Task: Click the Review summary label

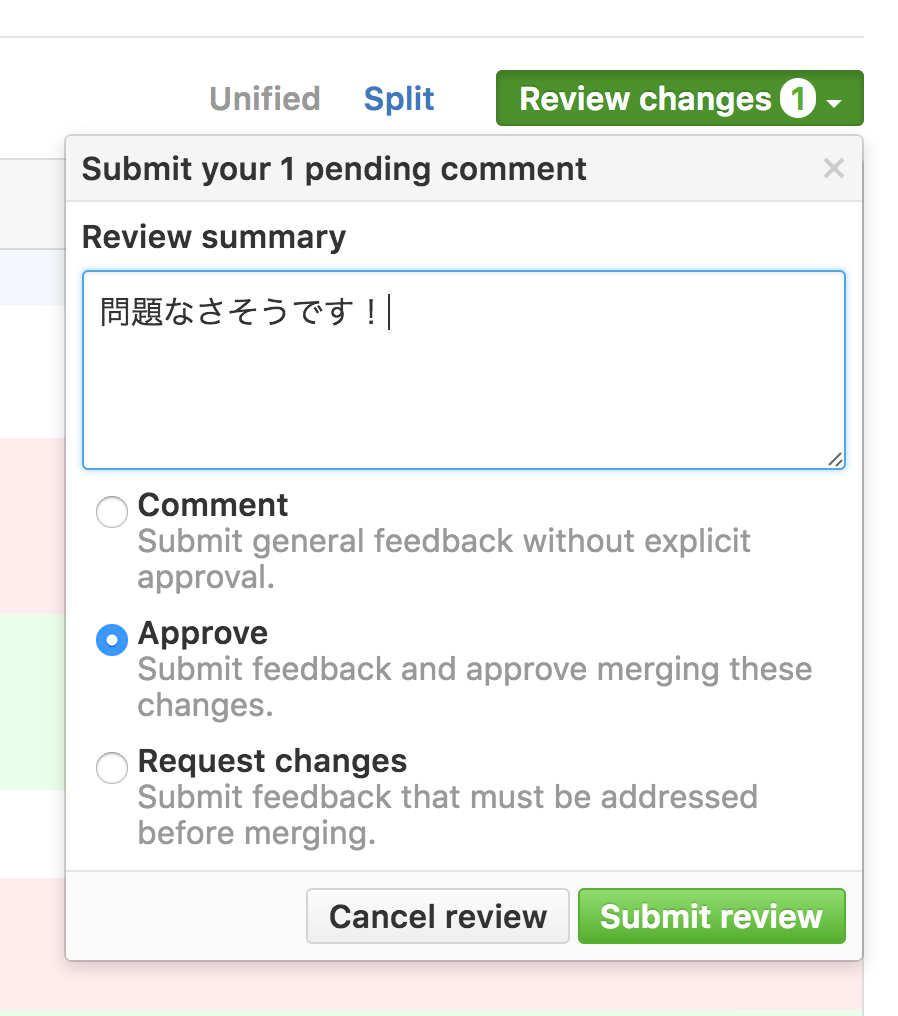Action: [213, 237]
